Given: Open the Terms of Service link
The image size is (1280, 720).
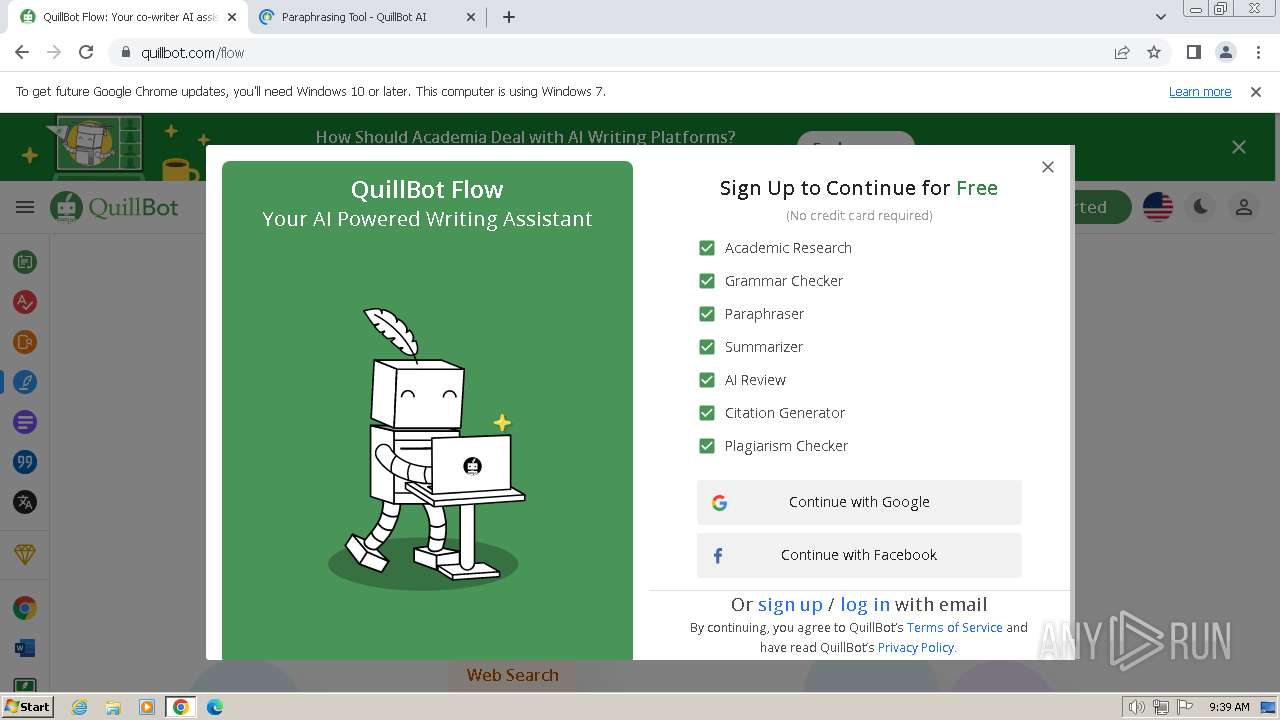Looking at the screenshot, I should point(954,627).
